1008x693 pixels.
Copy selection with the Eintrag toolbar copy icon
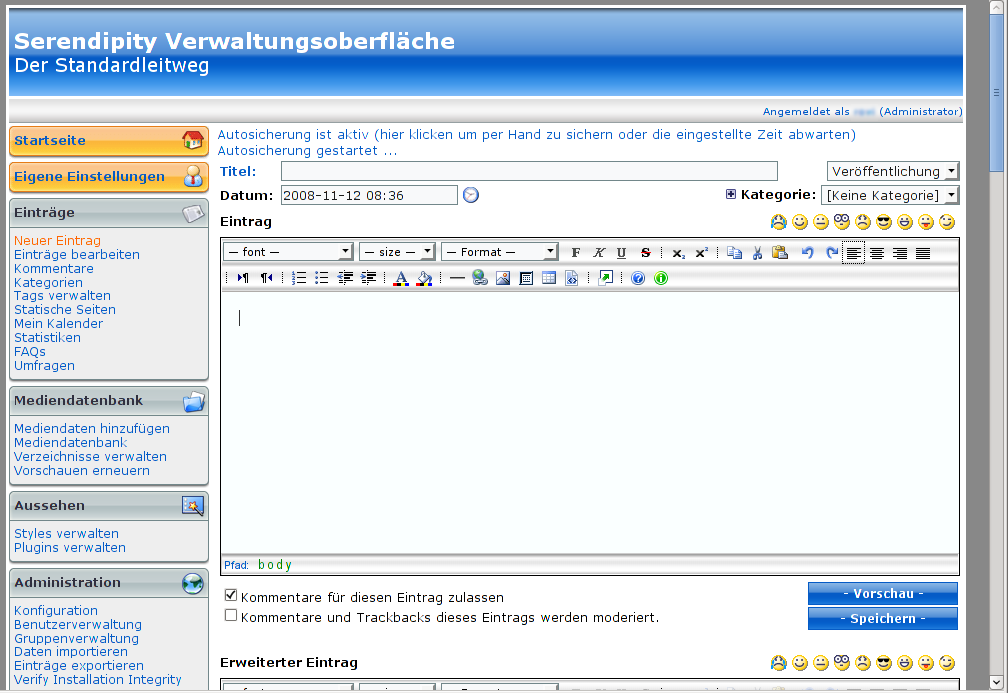pos(734,253)
